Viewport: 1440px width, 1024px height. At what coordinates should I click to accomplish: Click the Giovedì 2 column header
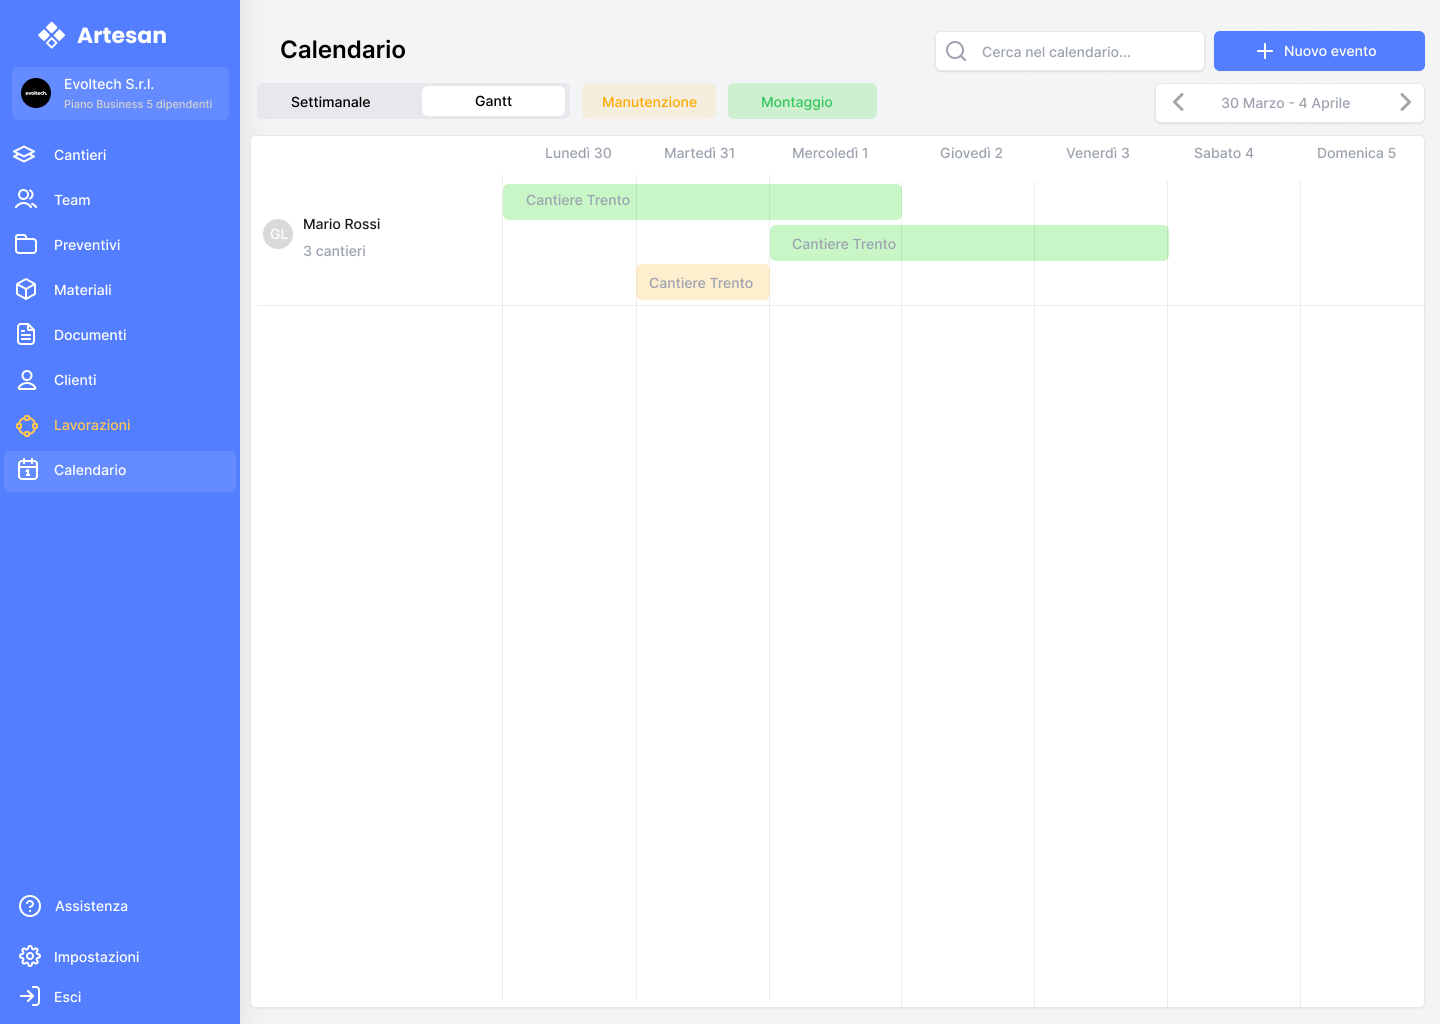point(971,153)
